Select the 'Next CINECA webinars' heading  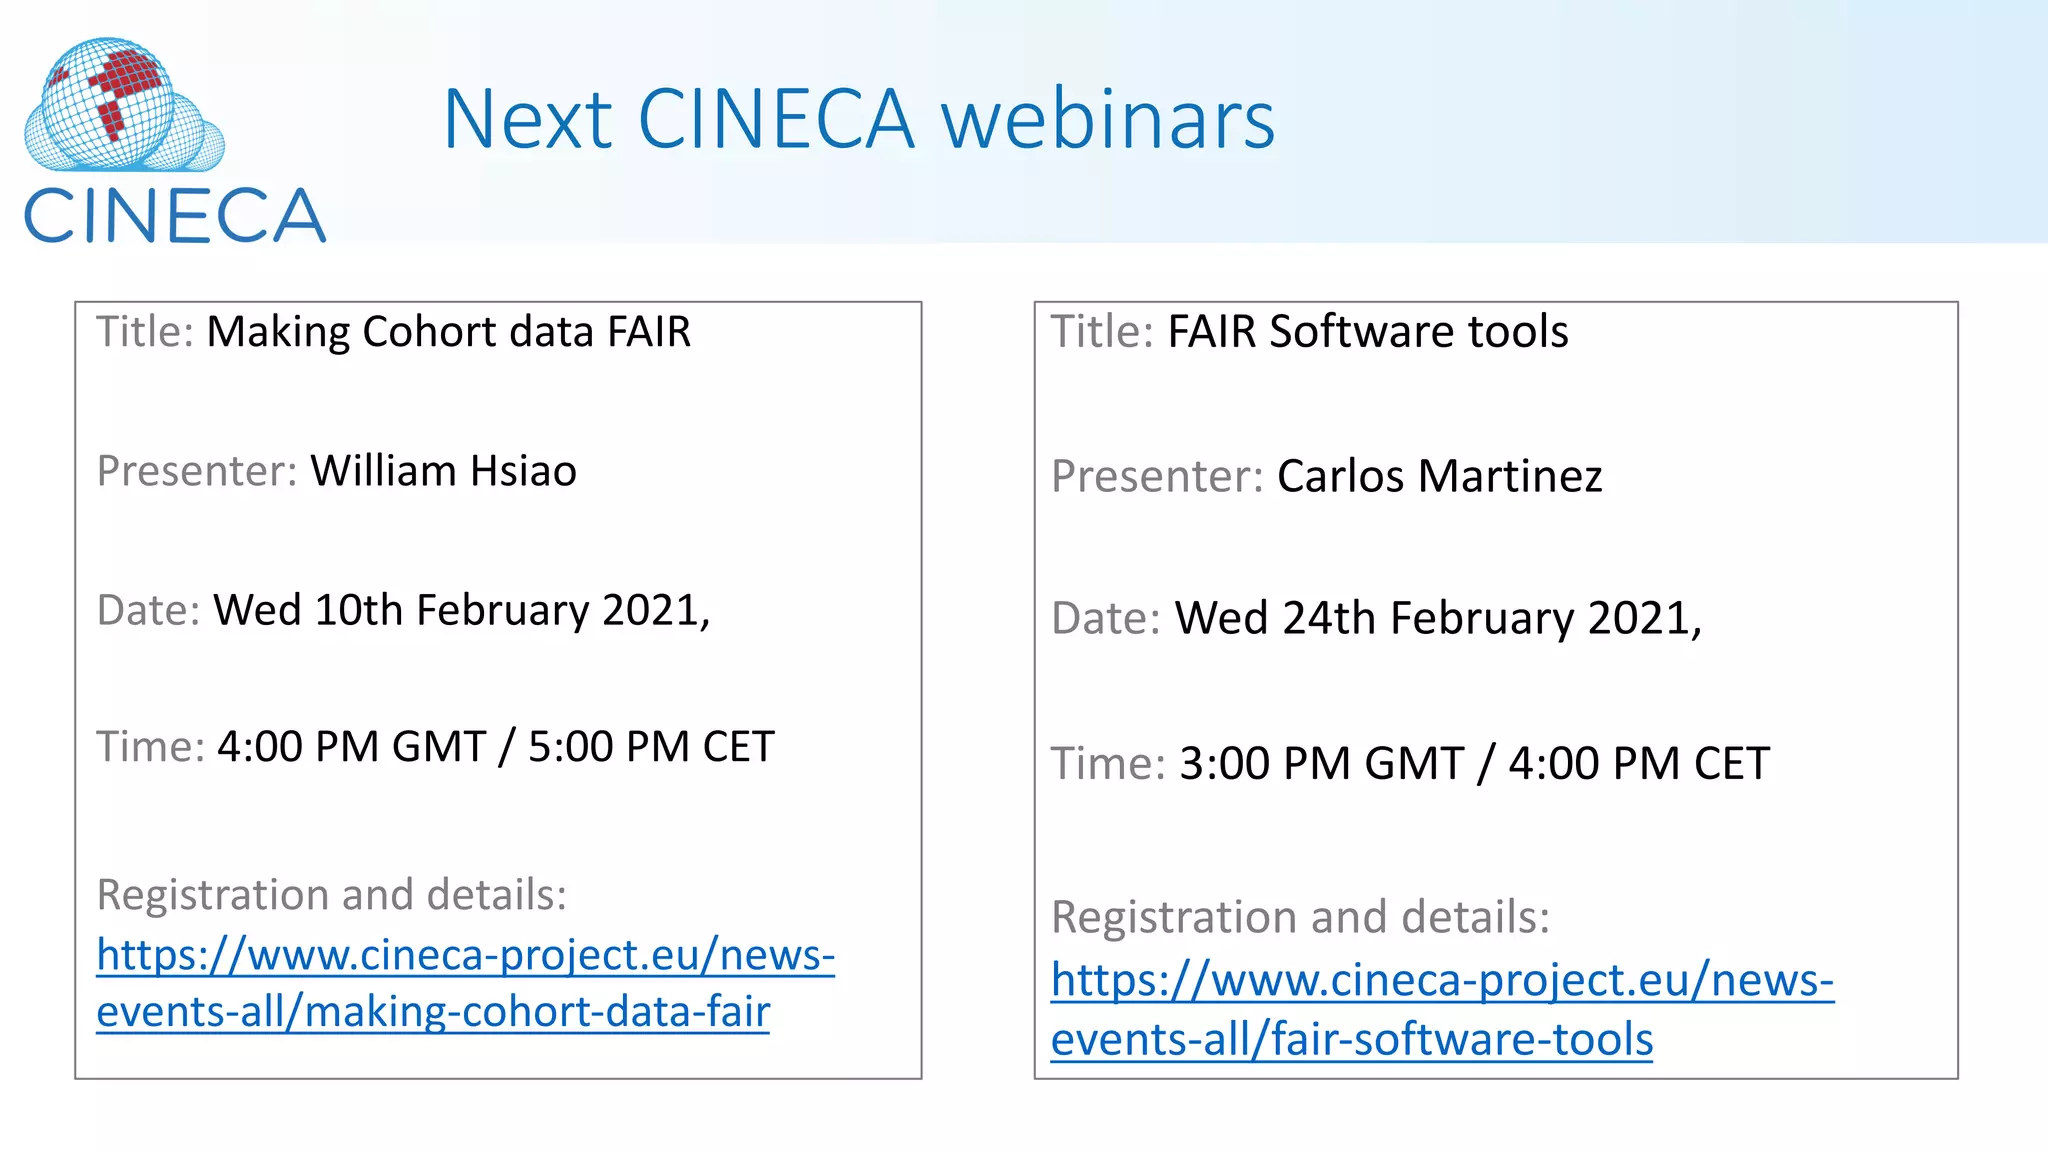858,119
